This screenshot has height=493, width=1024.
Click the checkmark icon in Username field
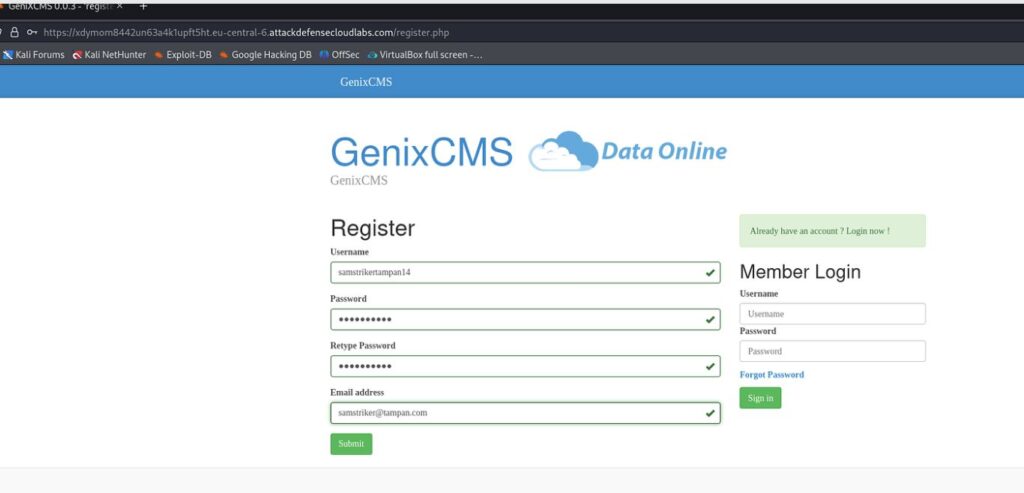point(710,273)
